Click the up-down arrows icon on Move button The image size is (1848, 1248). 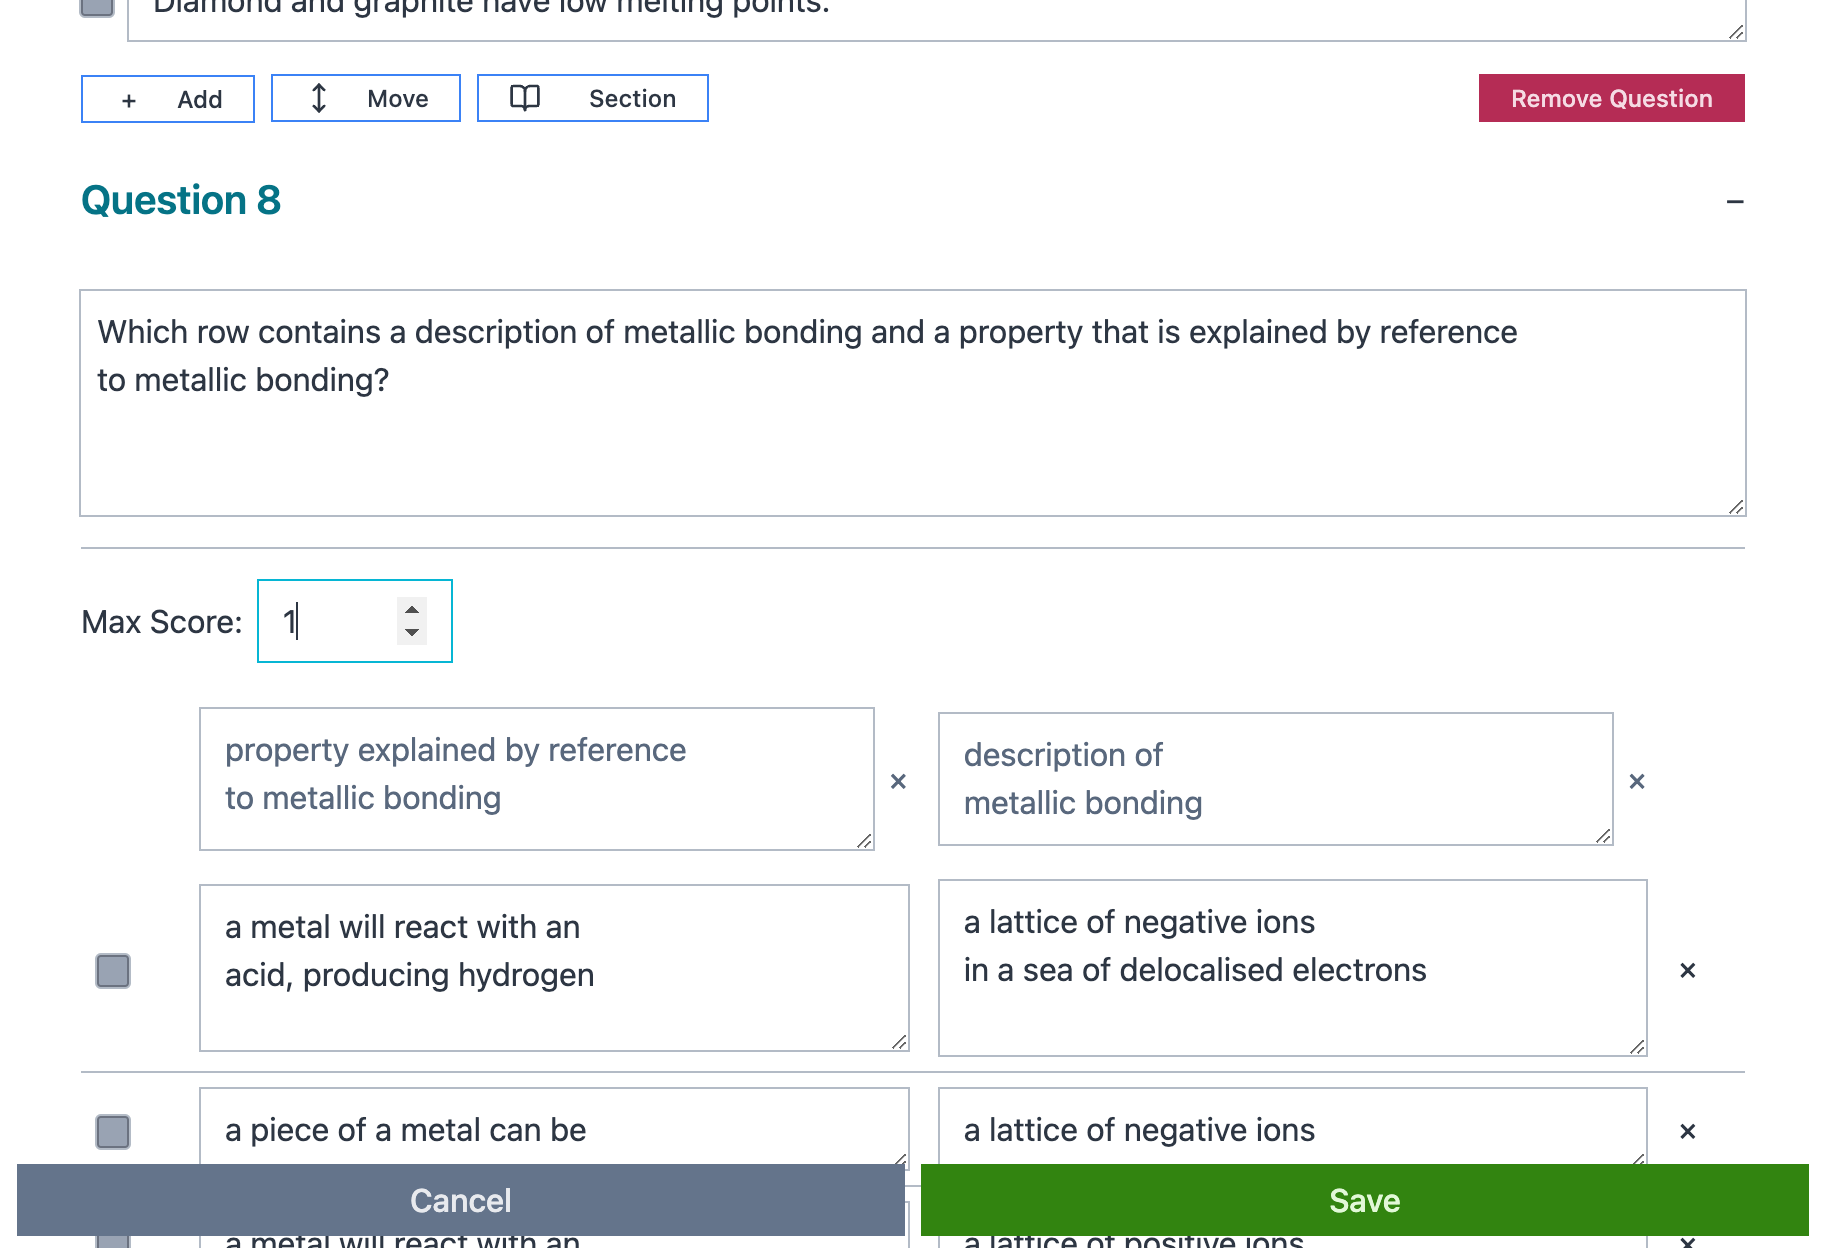(x=318, y=98)
